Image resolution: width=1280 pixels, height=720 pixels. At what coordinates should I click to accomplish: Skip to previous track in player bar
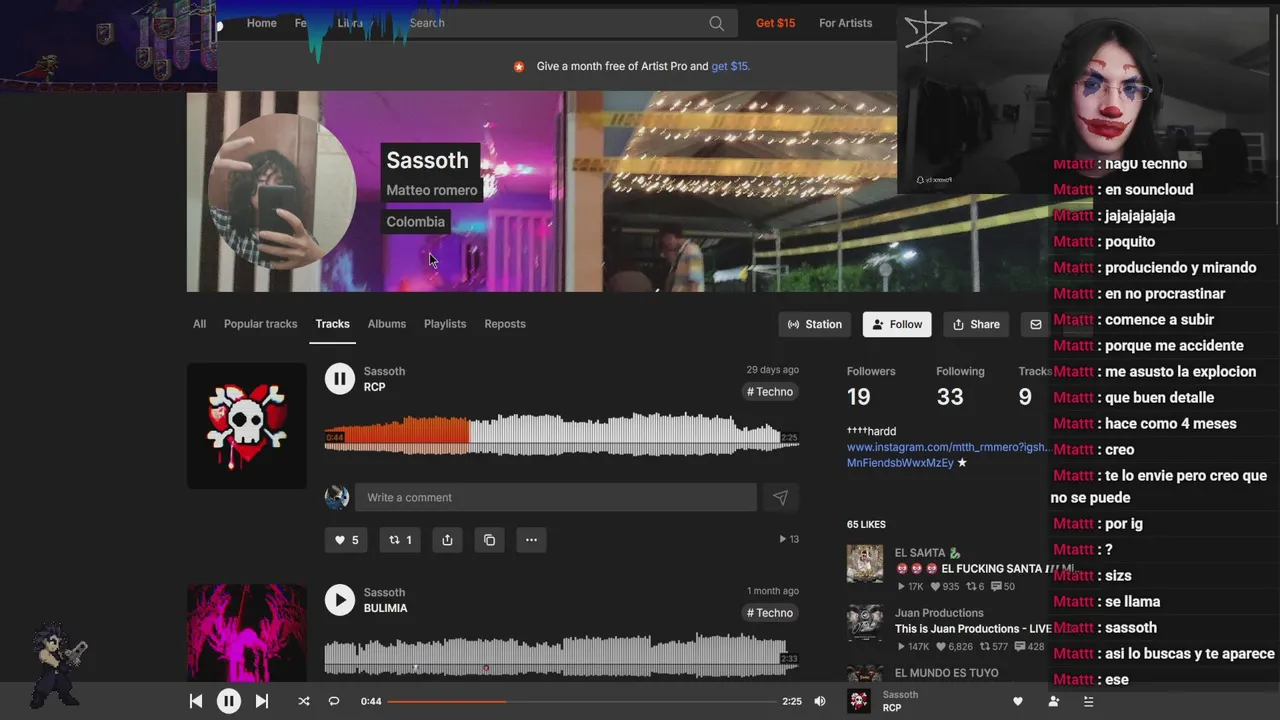coord(196,701)
